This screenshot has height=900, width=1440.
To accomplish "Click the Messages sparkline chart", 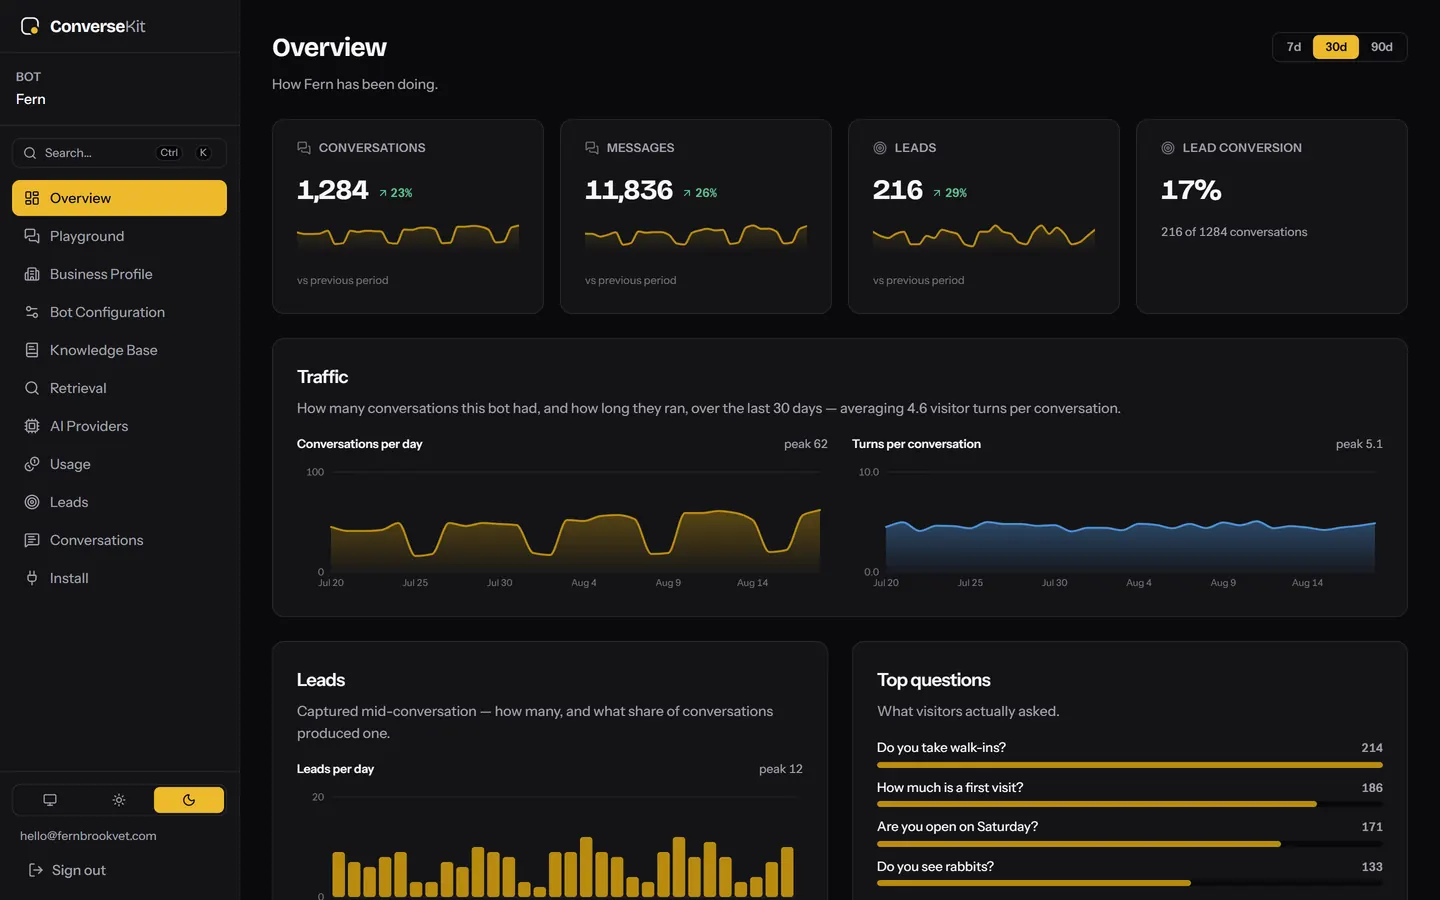I will (696, 237).
